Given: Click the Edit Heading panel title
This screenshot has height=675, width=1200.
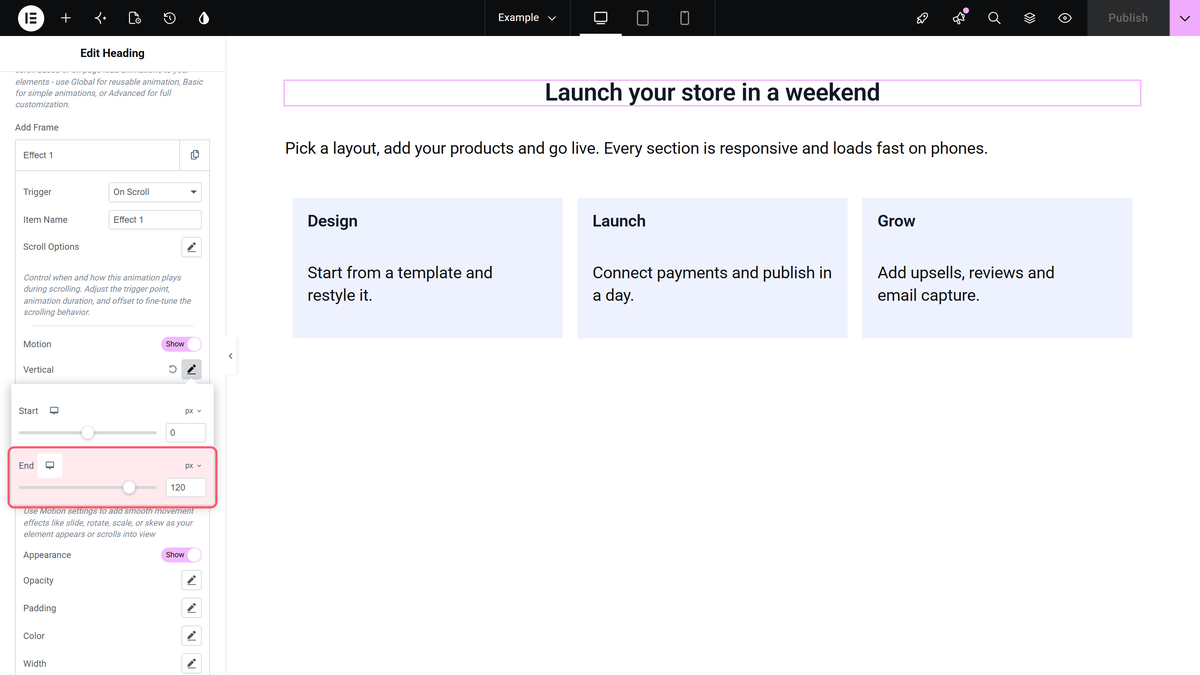Looking at the screenshot, I should pos(112,53).
